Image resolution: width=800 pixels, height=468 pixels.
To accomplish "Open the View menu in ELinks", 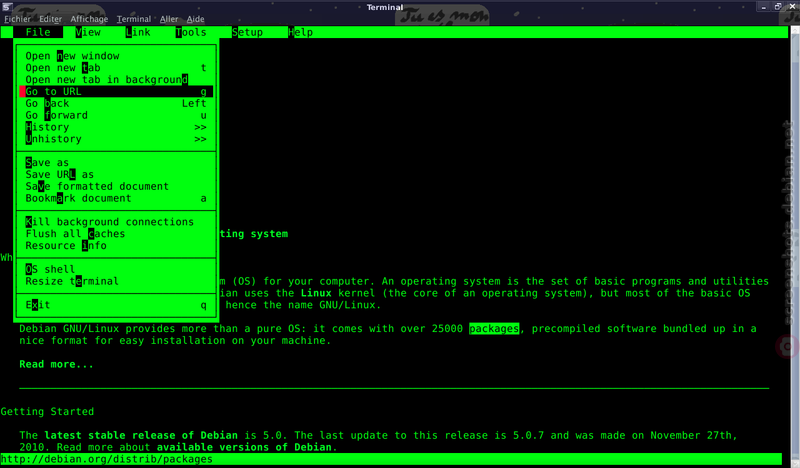I will point(88,32).
